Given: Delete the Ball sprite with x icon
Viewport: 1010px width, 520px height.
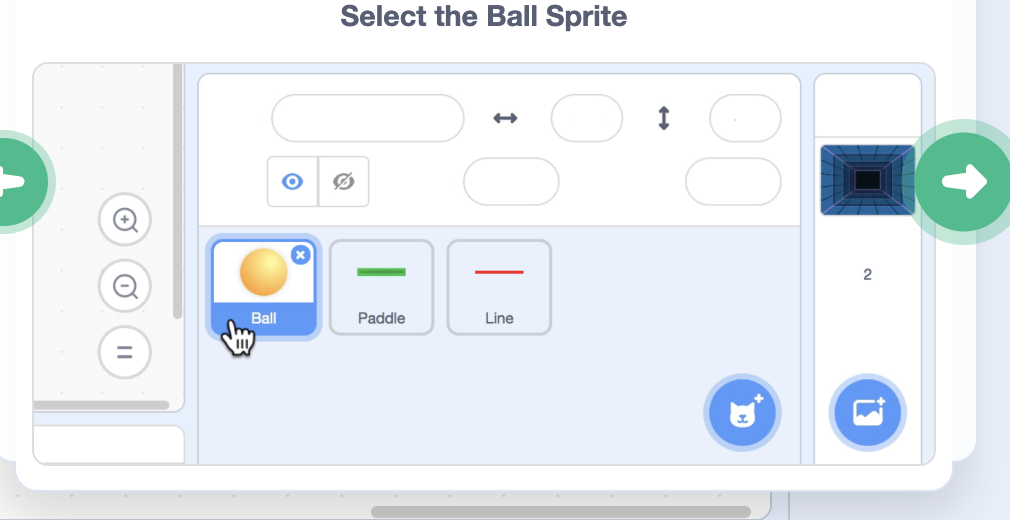Looking at the screenshot, I should click(x=300, y=255).
